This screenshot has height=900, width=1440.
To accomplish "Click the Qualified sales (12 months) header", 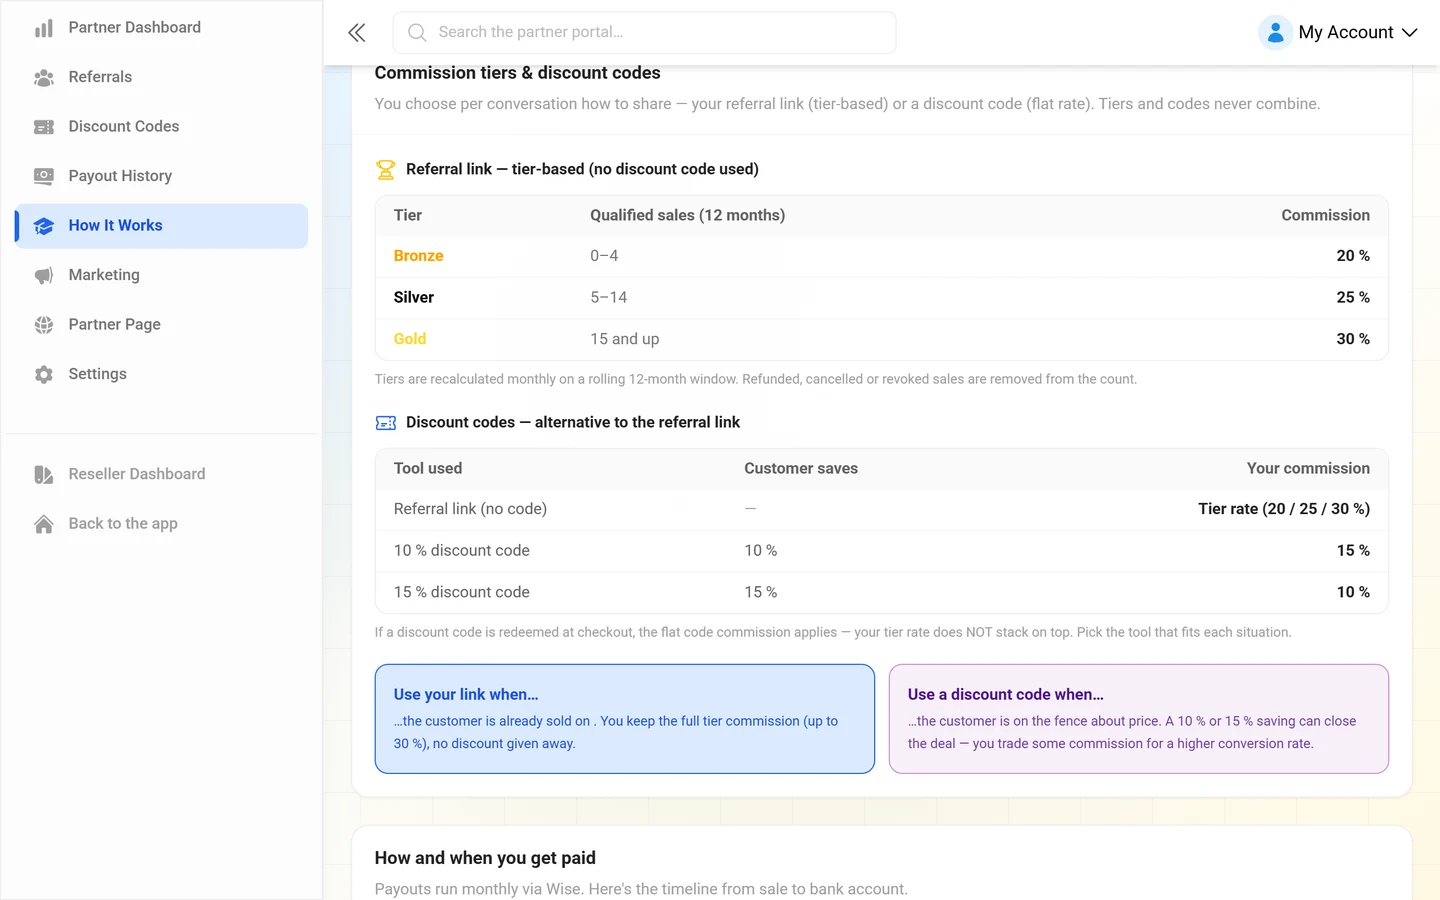I will click(x=688, y=216).
